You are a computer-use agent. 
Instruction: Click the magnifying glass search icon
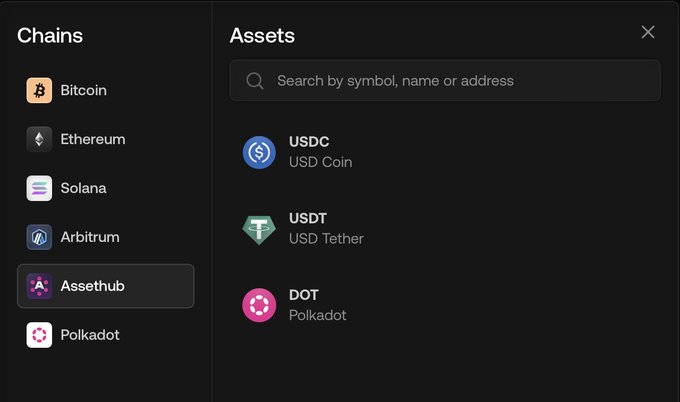pyautogui.click(x=255, y=80)
